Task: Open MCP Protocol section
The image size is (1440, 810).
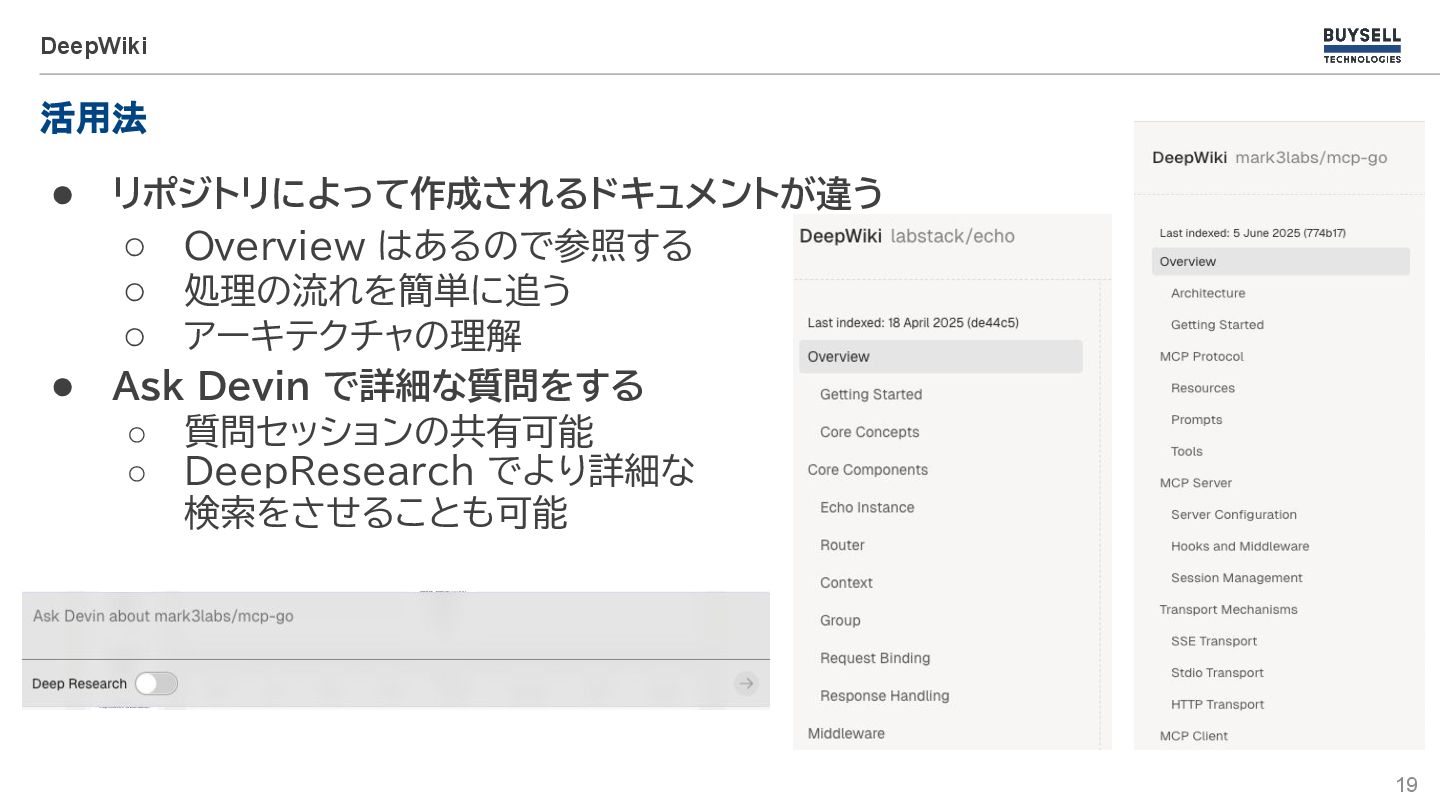Action: [1201, 356]
